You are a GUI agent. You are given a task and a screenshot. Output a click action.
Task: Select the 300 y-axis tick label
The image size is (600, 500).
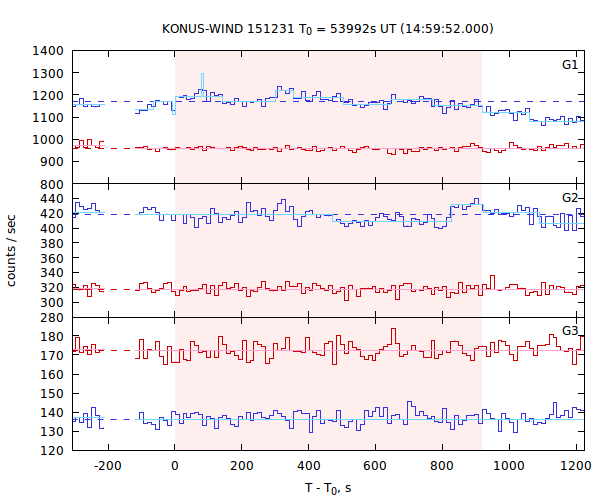[x=52, y=303]
